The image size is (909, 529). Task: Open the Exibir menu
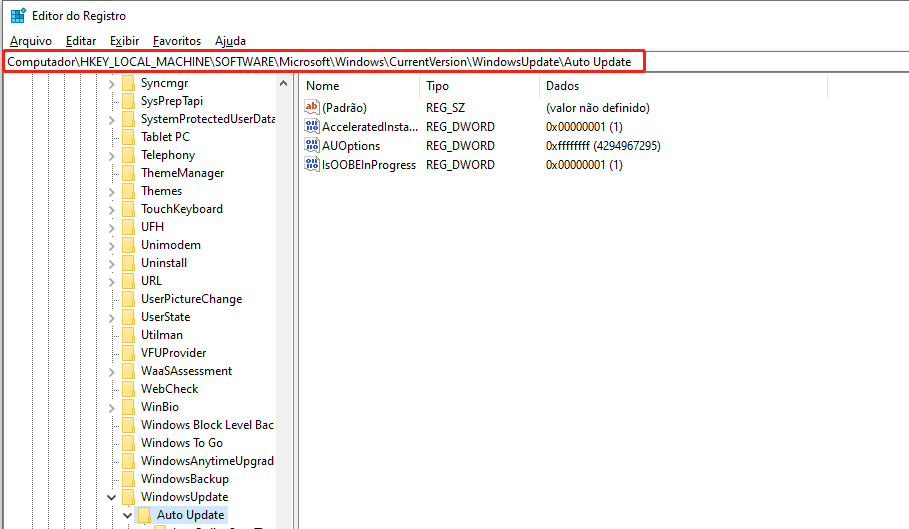pyautogui.click(x=124, y=41)
